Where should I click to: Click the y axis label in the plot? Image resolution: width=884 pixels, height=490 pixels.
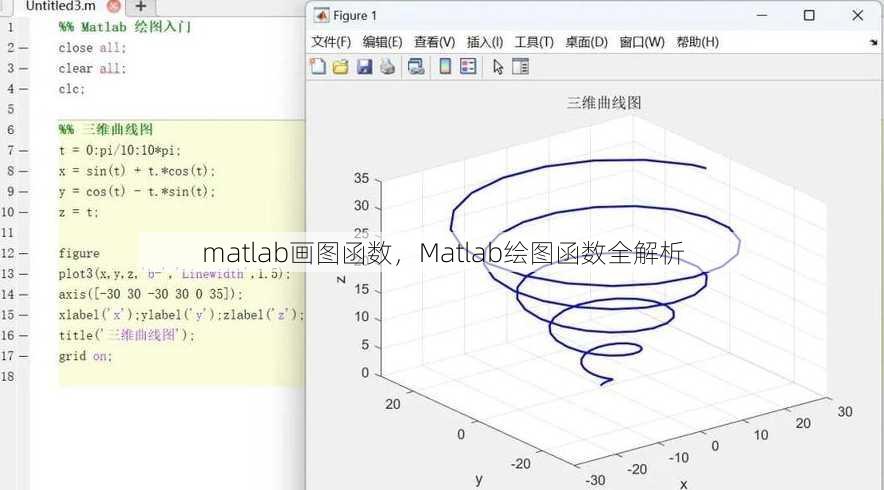(479, 479)
